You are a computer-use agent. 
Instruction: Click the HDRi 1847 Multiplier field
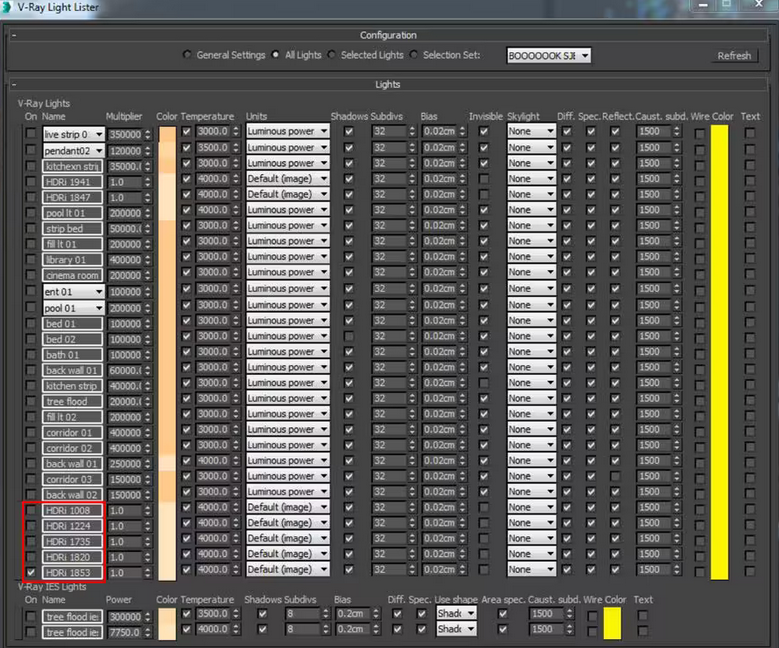[x=125, y=197]
